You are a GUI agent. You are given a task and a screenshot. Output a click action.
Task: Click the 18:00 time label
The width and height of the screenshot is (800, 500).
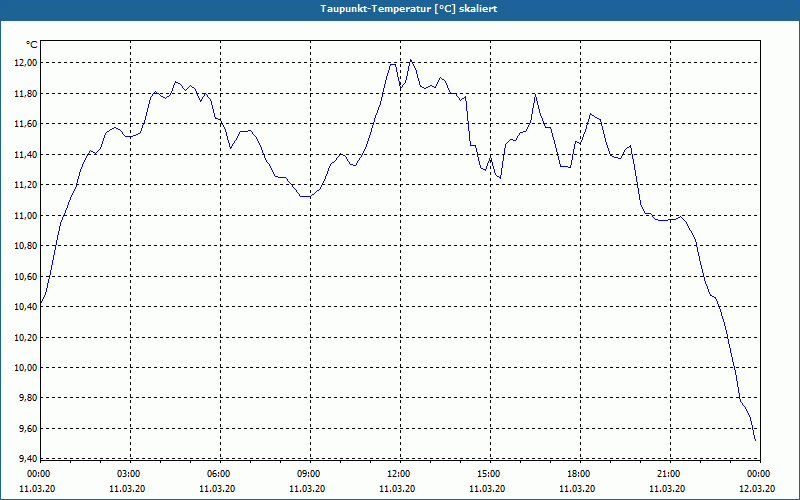coord(580,474)
